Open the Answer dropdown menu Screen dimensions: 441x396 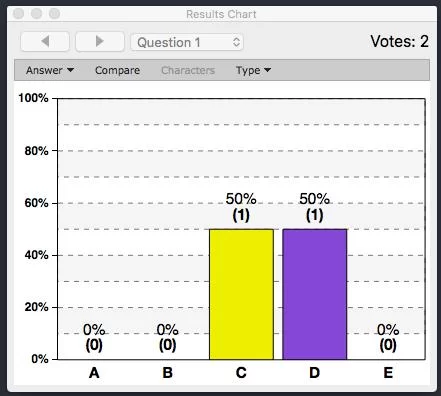(x=50, y=70)
